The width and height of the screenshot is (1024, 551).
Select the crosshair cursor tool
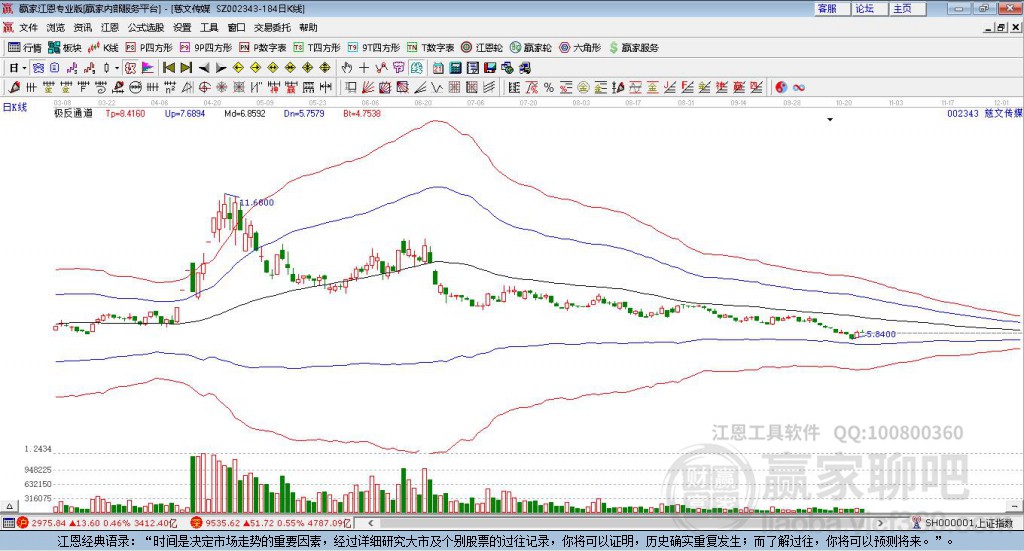pos(364,68)
